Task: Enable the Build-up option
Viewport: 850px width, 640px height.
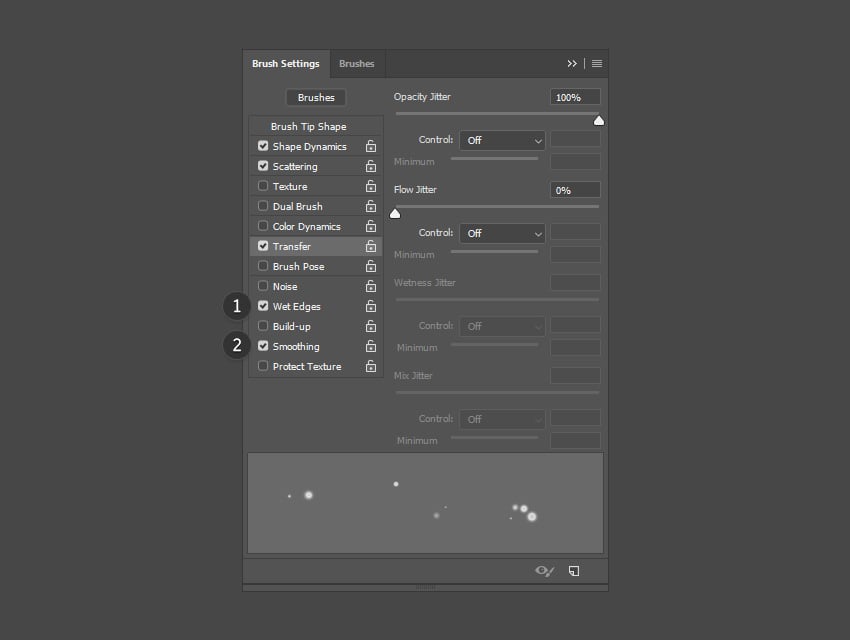Action: tap(261, 326)
